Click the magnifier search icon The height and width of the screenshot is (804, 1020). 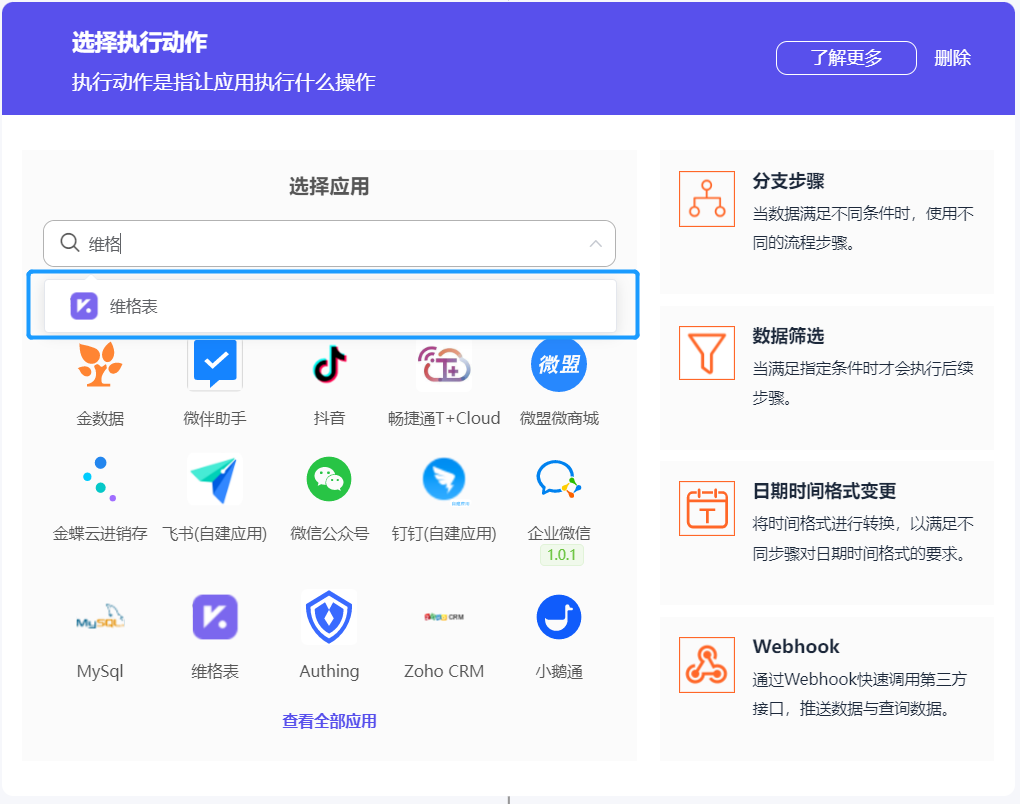point(70,243)
